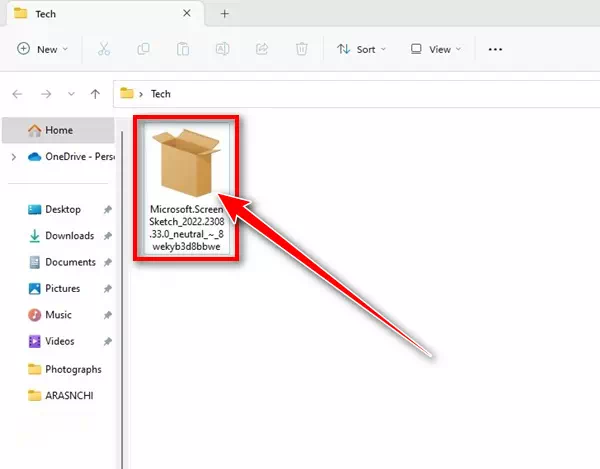Click the Cut scissors icon
600x469 pixels.
[104, 49]
